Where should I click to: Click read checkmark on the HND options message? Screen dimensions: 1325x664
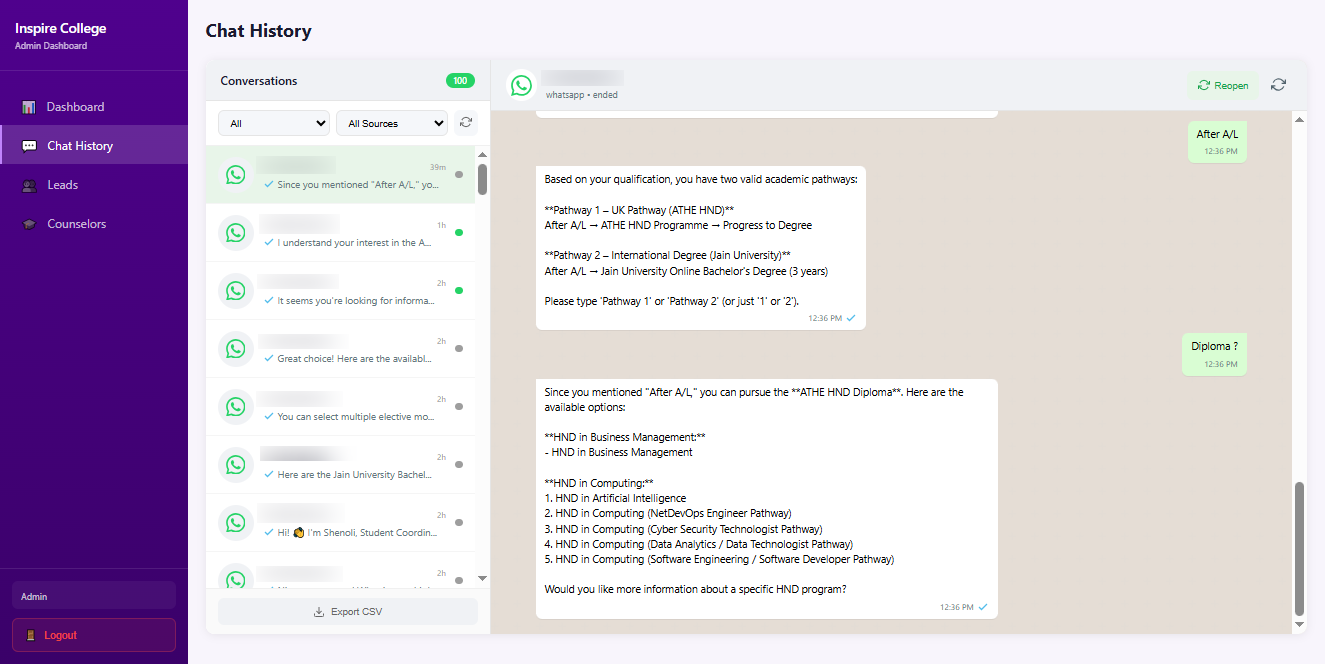click(983, 607)
